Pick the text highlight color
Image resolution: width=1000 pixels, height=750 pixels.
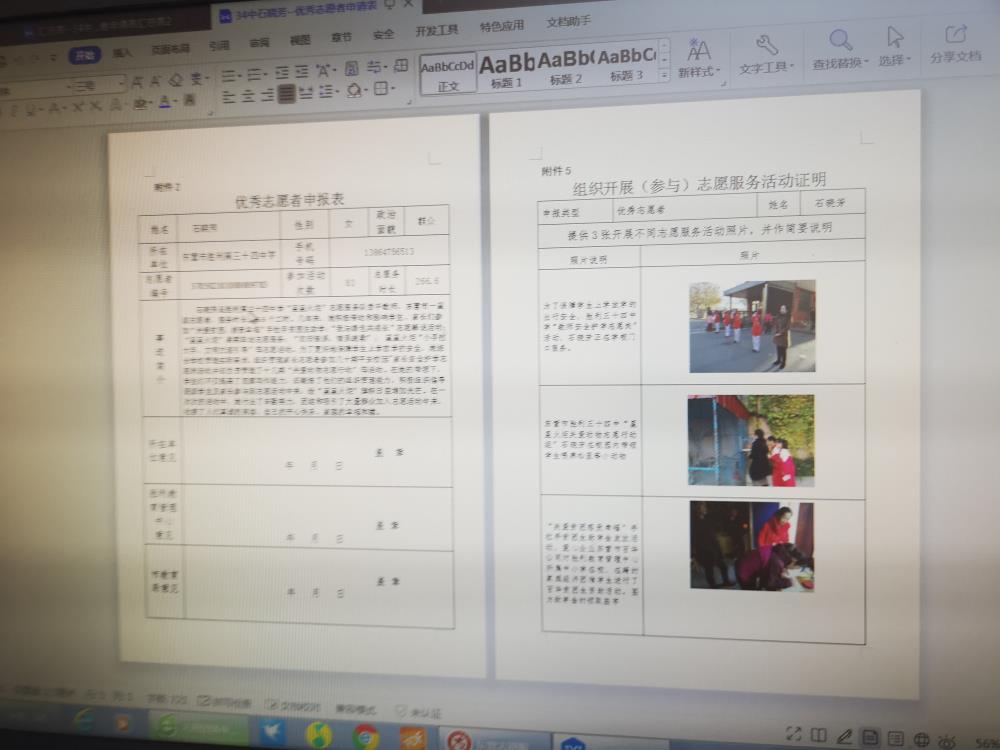[x=142, y=103]
